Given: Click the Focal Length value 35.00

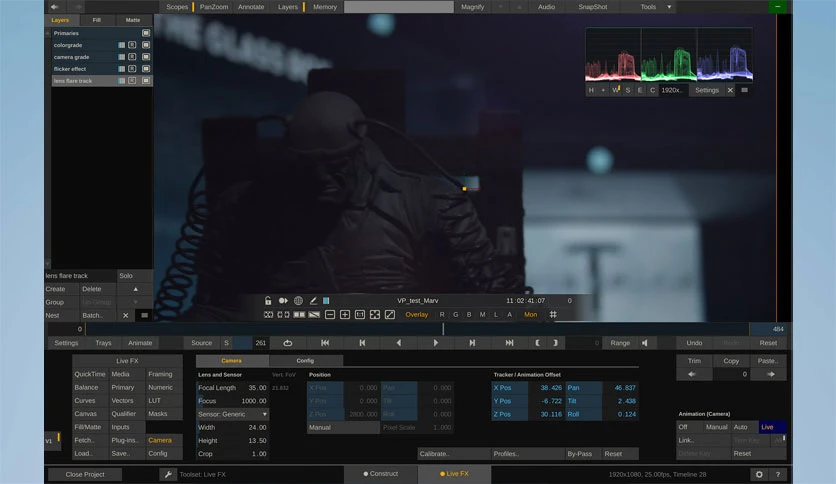Looking at the screenshot, I should (258, 388).
